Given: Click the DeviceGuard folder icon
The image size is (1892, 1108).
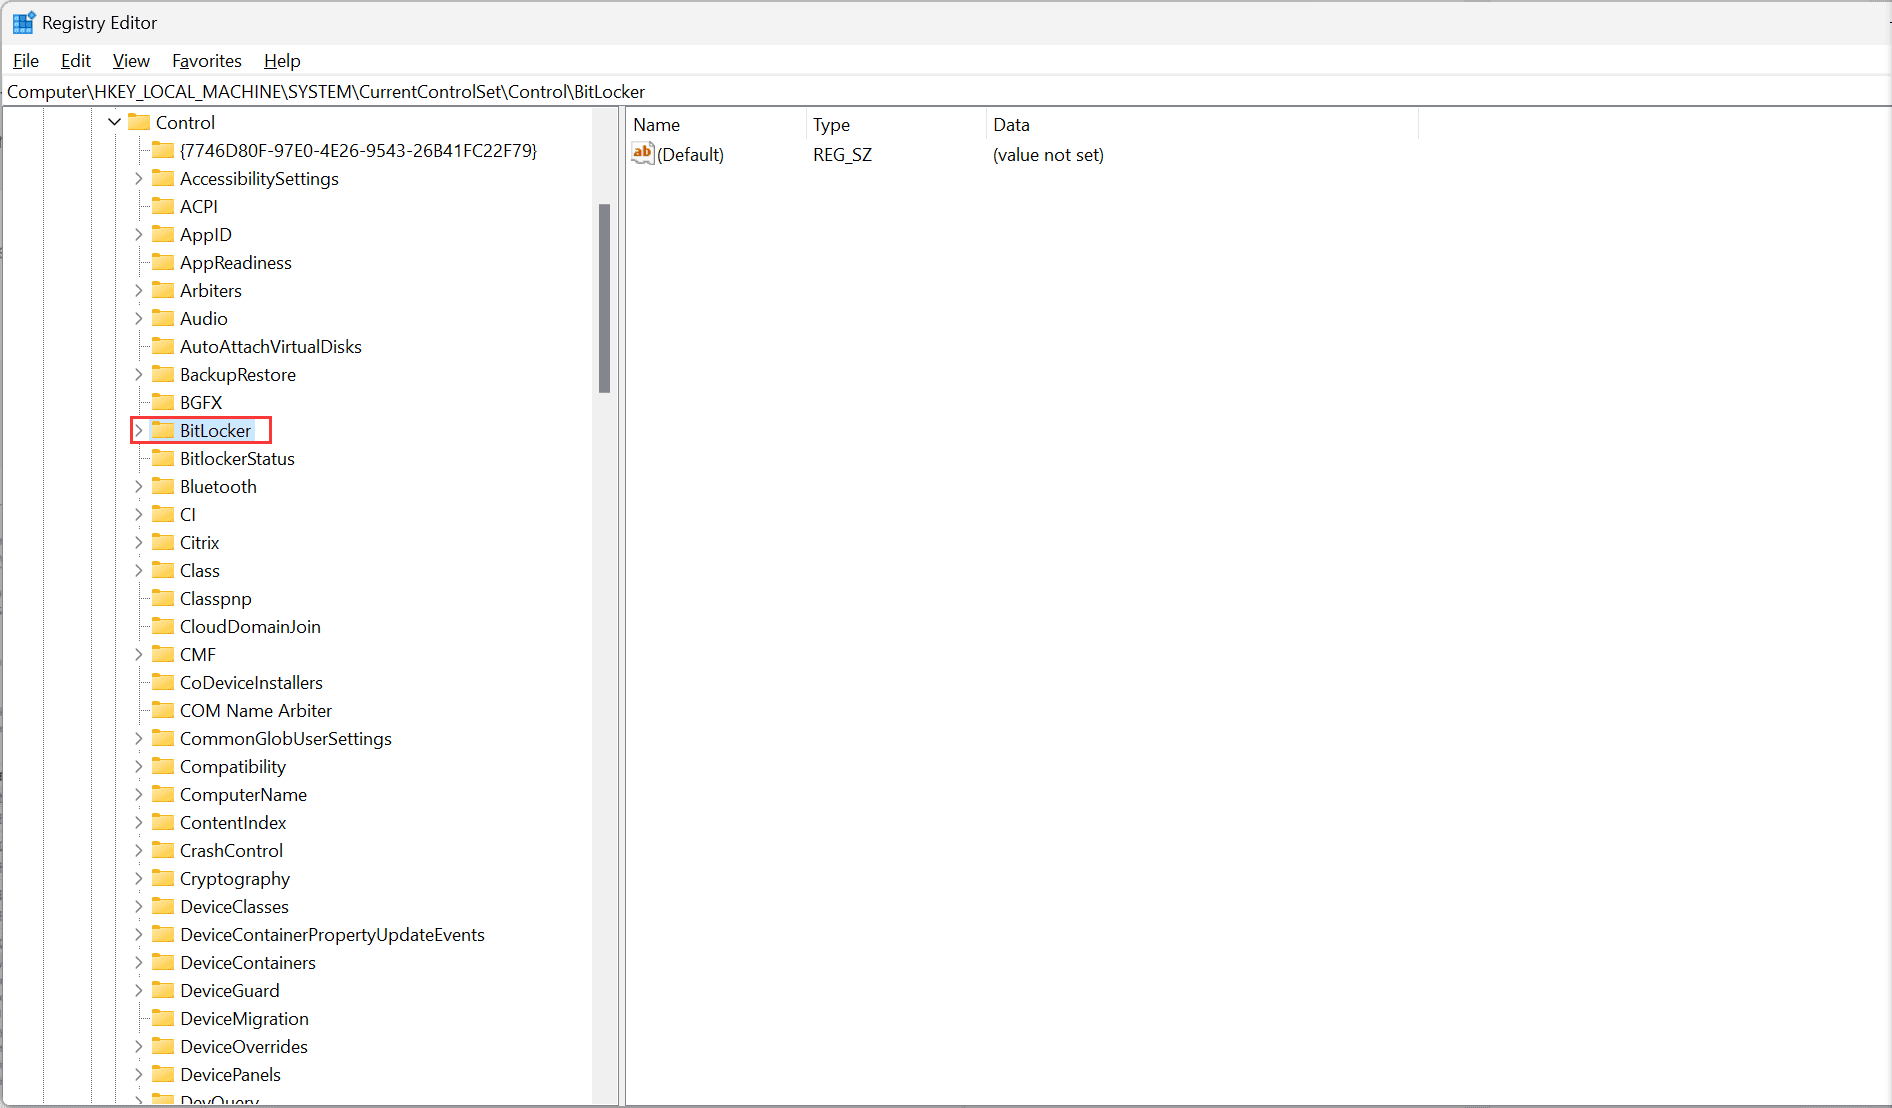Looking at the screenshot, I should (163, 990).
